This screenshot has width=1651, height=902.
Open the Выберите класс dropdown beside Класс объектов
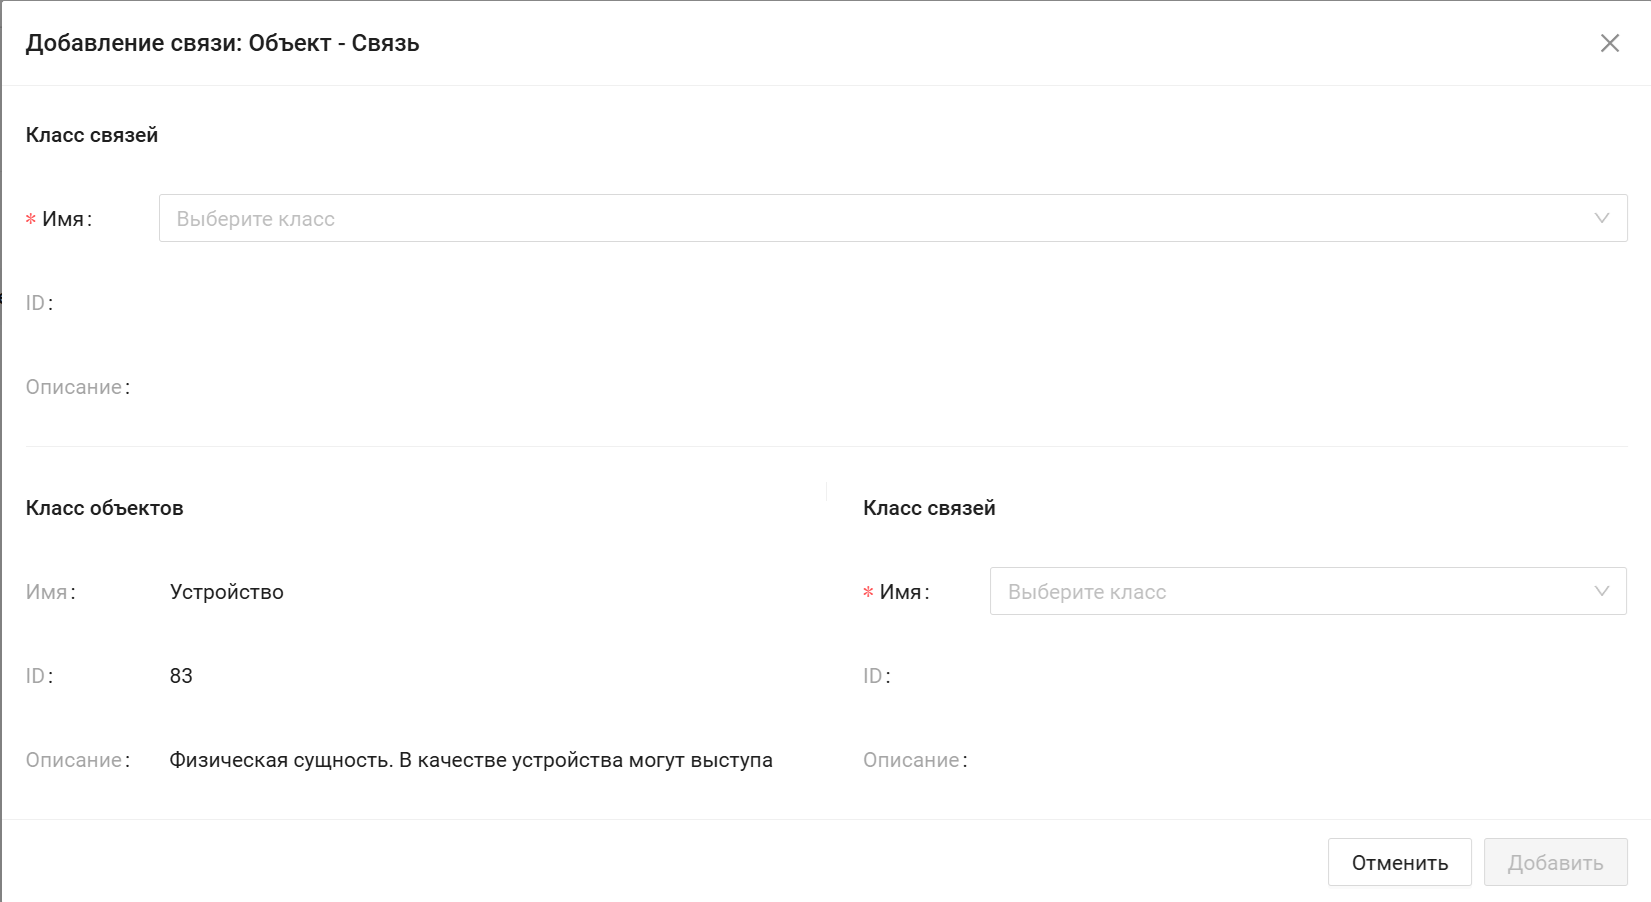(x=1290, y=591)
